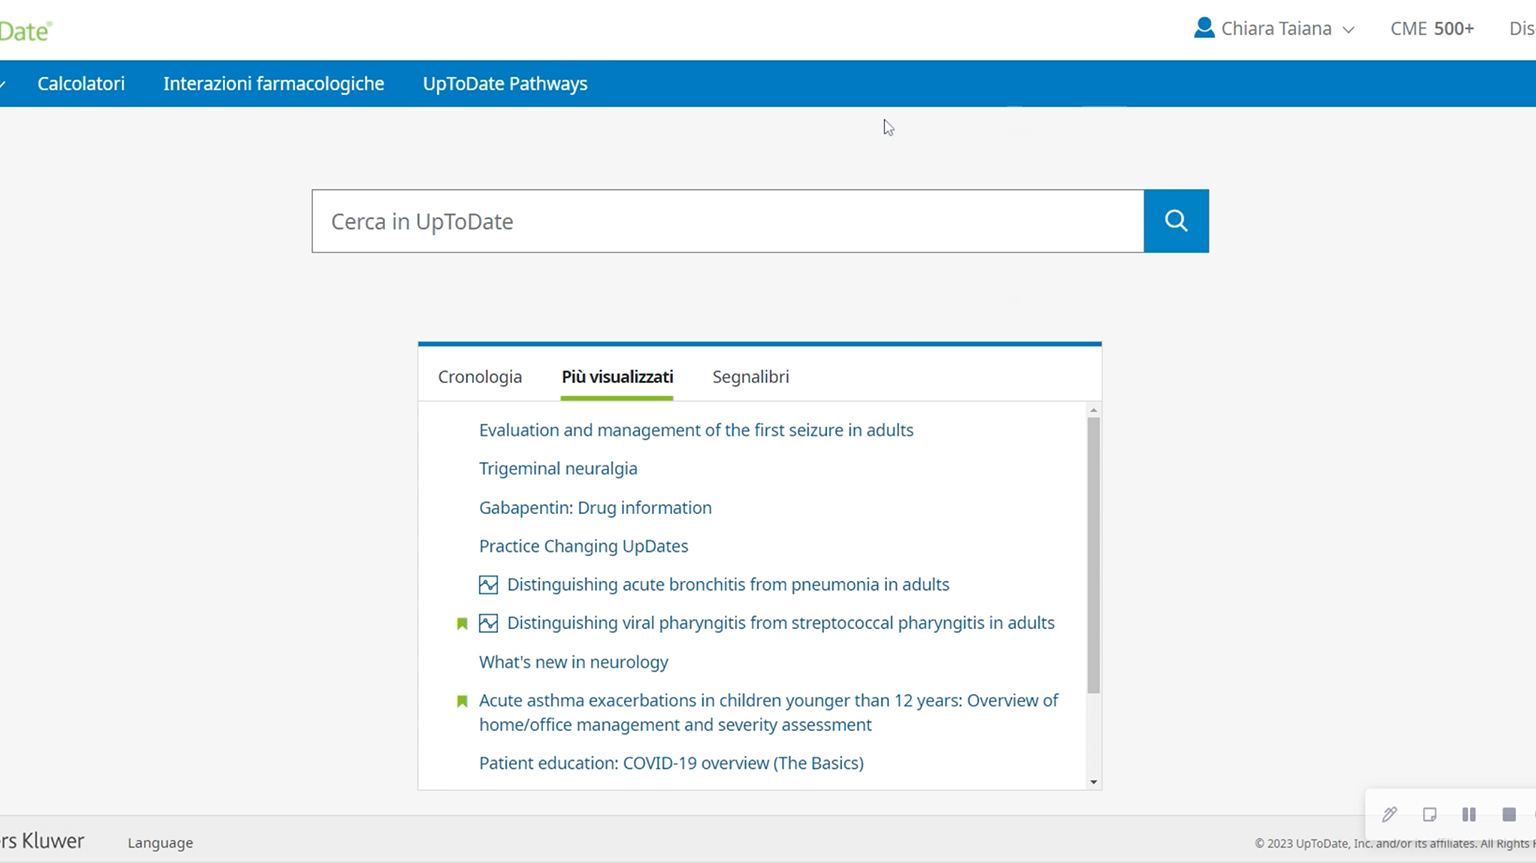Click the magnifying glass search button
Viewport: 1536px width, 863px height.
click(1176, 221)
